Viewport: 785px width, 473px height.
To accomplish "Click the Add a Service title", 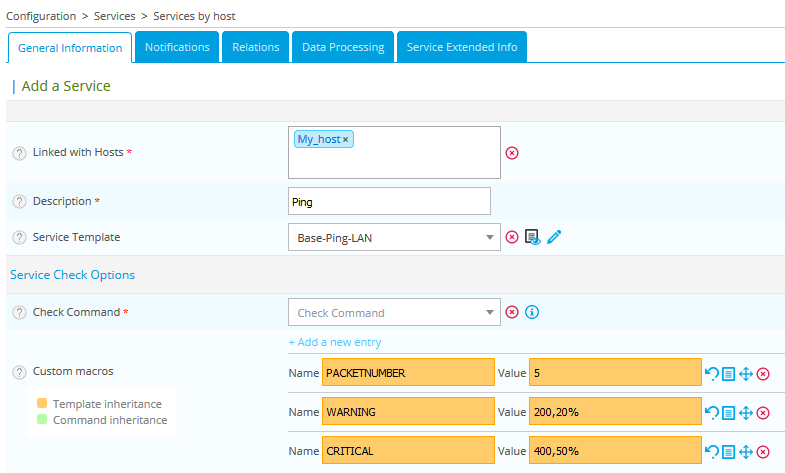I will tap(66, 86).
